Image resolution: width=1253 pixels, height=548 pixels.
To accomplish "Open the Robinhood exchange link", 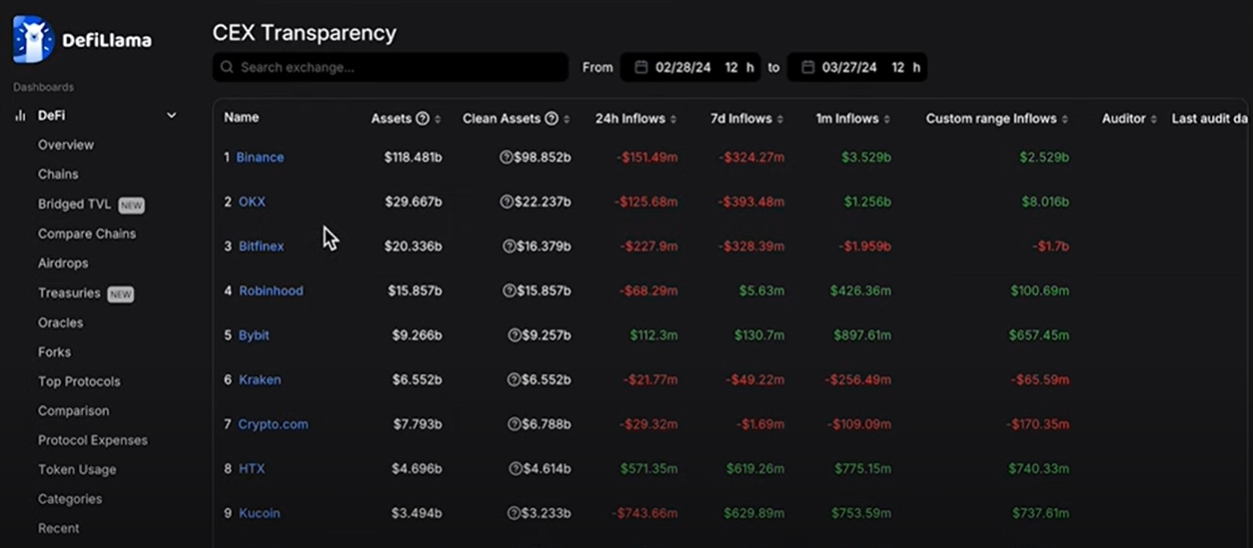I will [271, 291].
